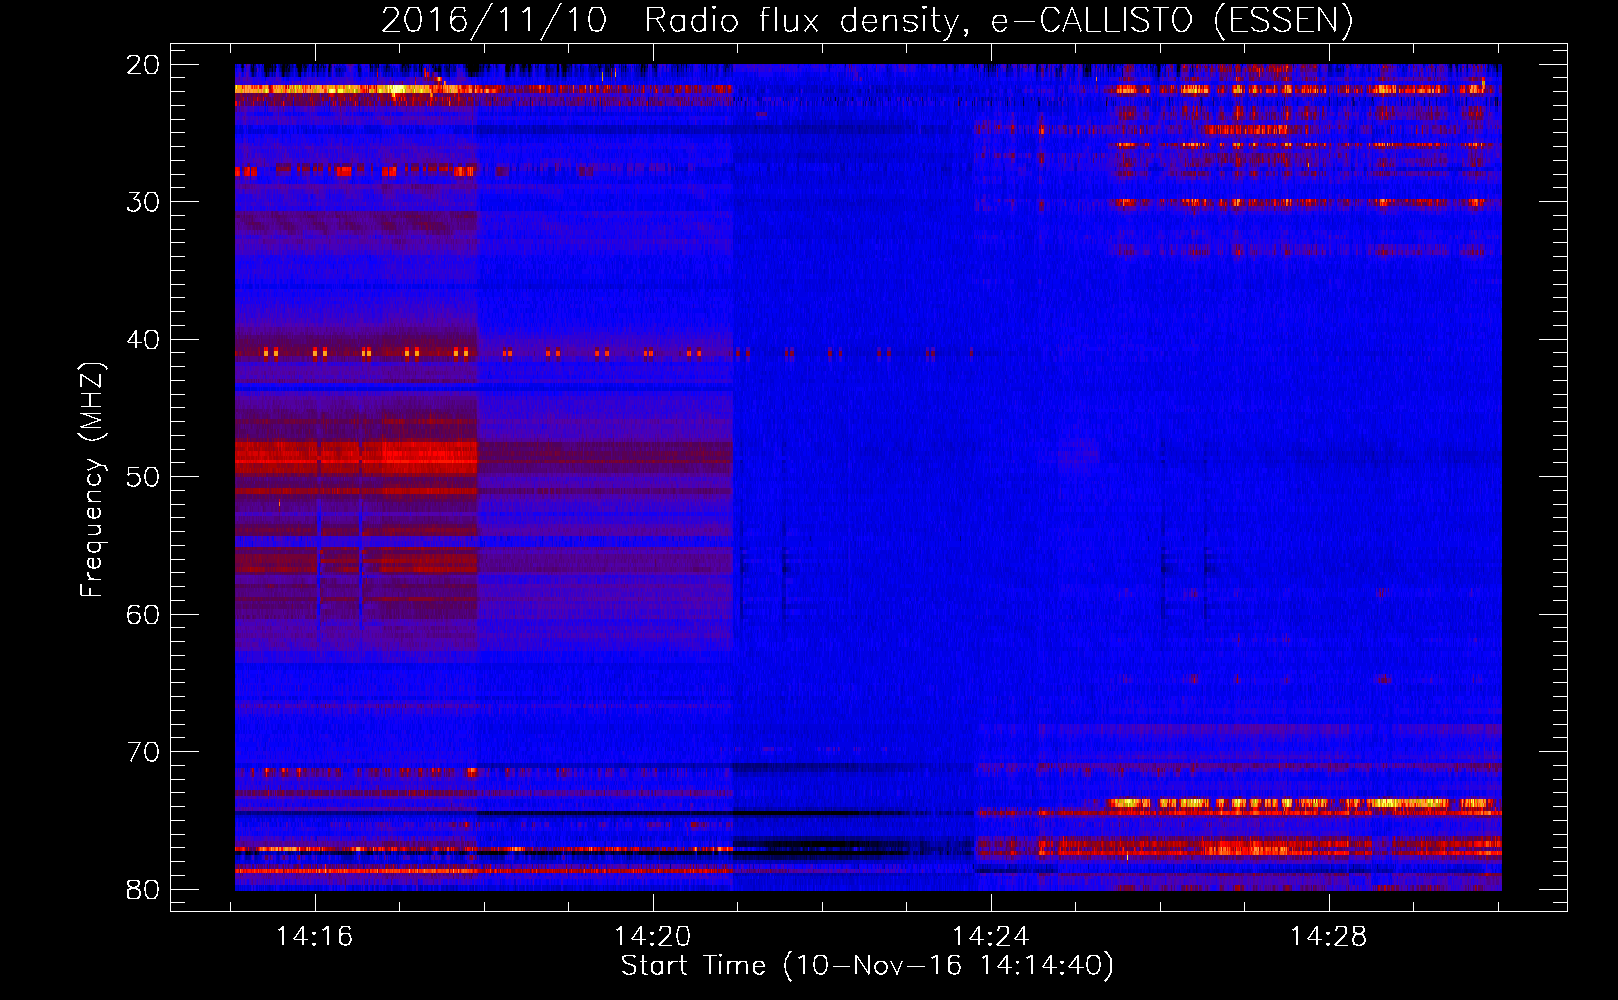1618x1000 pixels.
Task: Click the 14:28 time axis label
Action: coord(1328,937)
